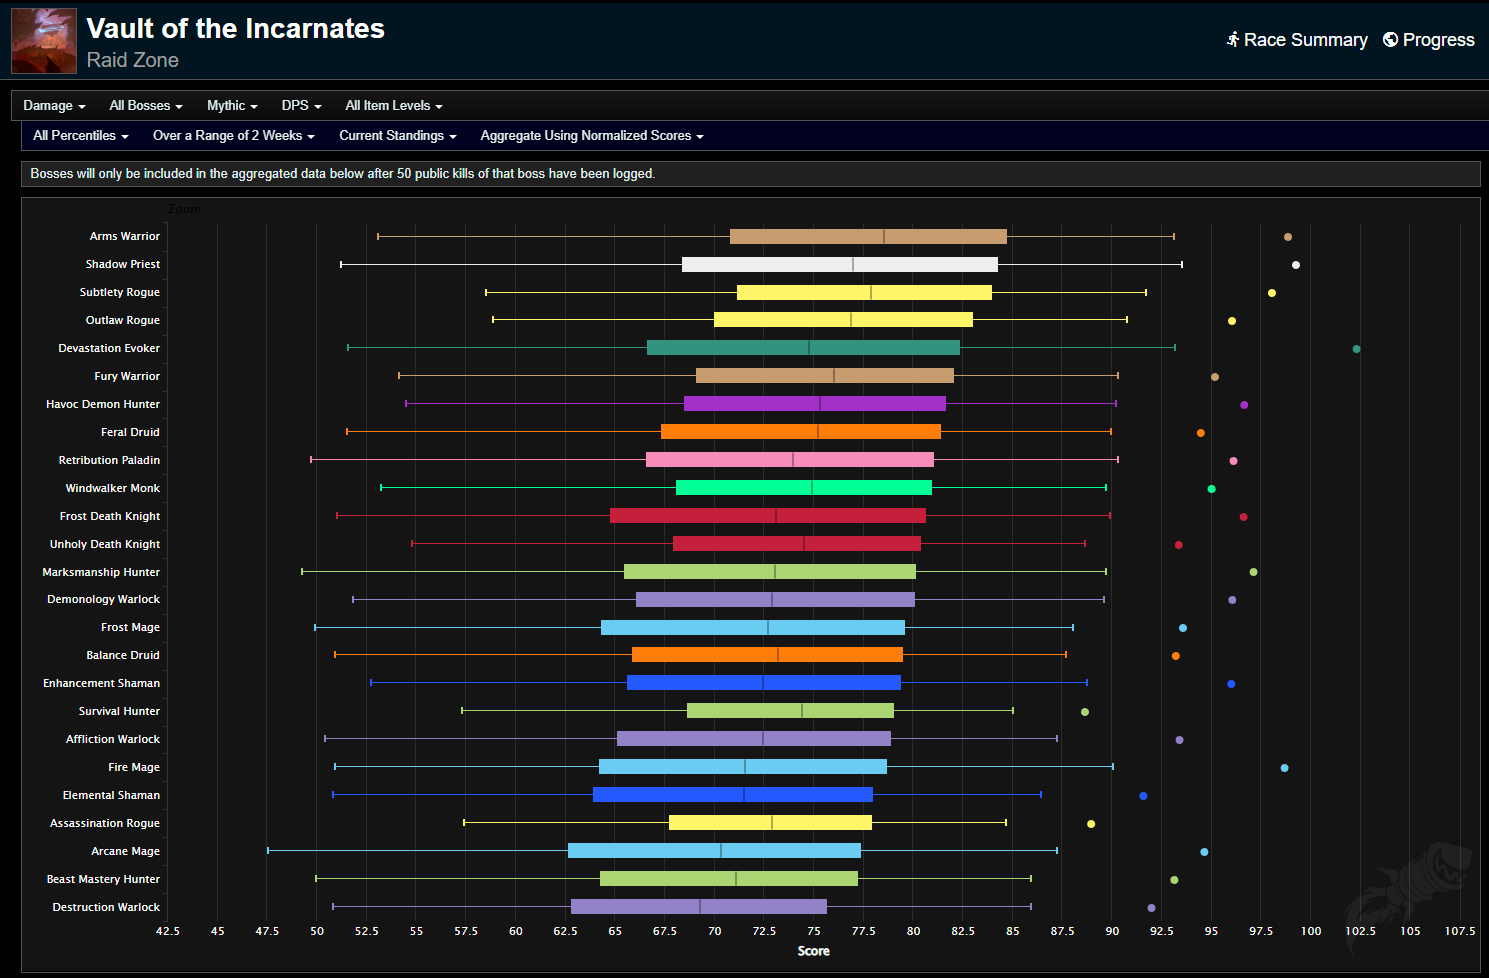Click the Arms Warrior row label
Image resolution: width=1489 pixels, height=978 pixels.
click(x=125, y=236)
